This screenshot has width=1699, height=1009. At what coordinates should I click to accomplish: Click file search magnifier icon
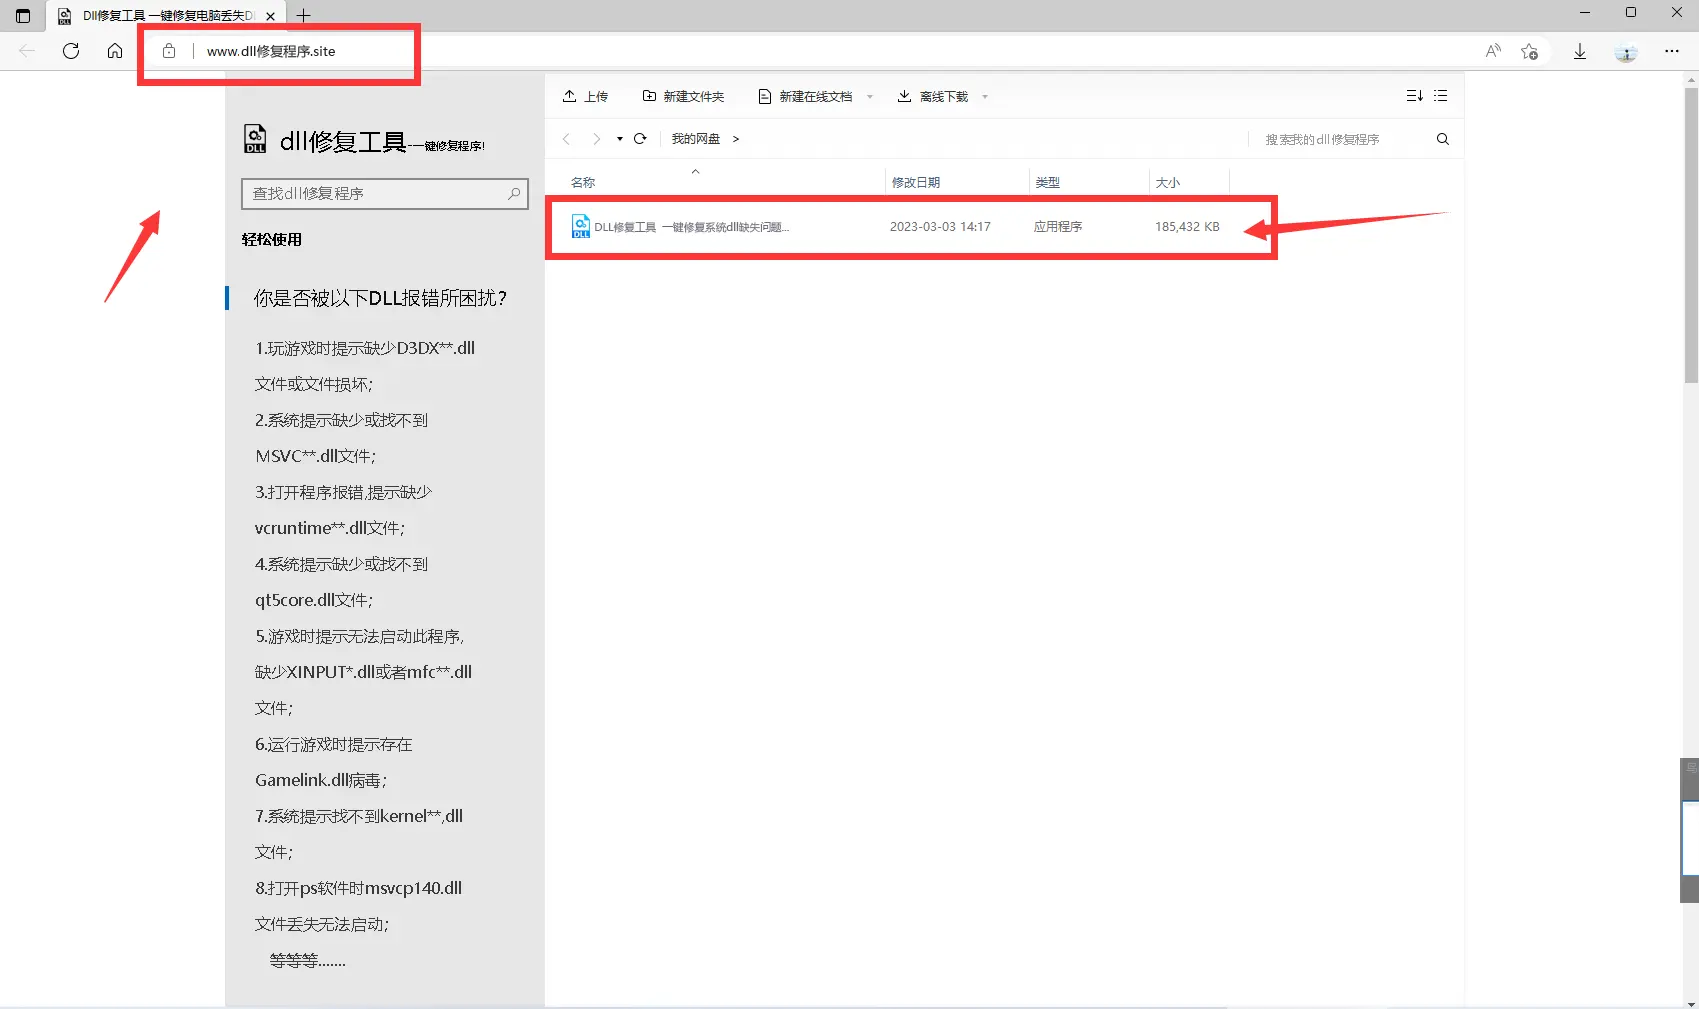click(x=1442, y=139)
